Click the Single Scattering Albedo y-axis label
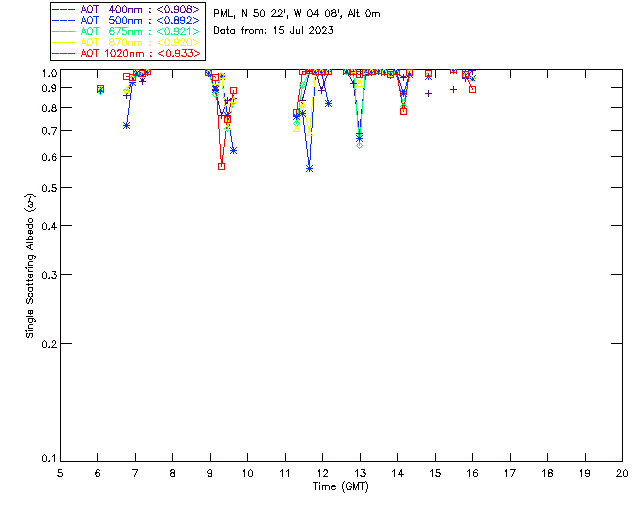640x512 pixels. tap(31, 266)
